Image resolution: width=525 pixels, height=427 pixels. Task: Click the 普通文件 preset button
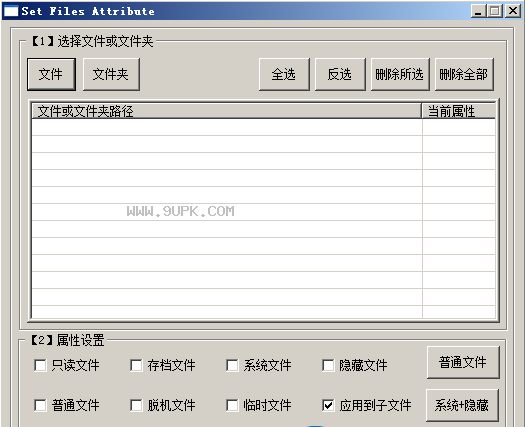tap(463, 362)
